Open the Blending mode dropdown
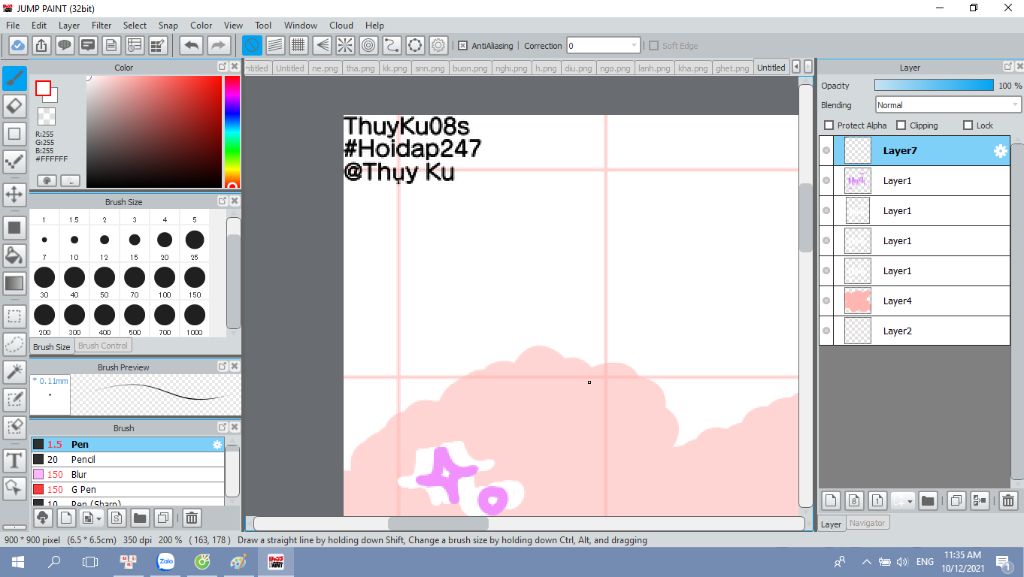 [947, 105]
